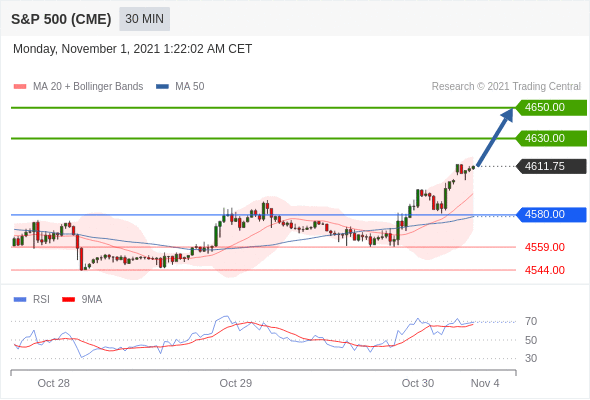The width and height of the screenshot is (590, 400).
Task: Toggle the MA 50 legend label
Action: [190, 87]
